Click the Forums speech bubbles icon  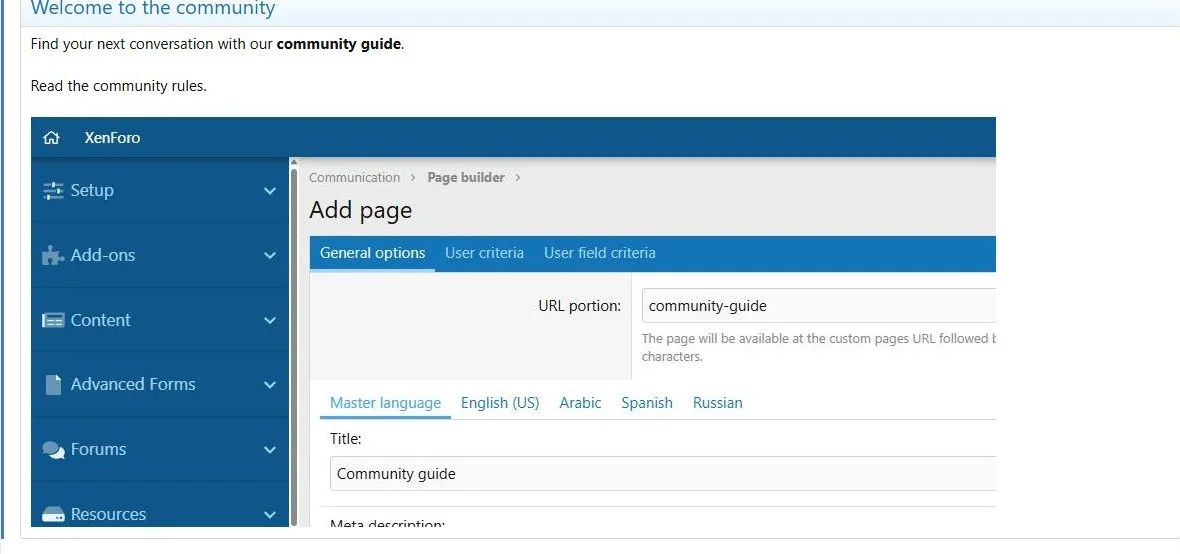pos(53,449)
